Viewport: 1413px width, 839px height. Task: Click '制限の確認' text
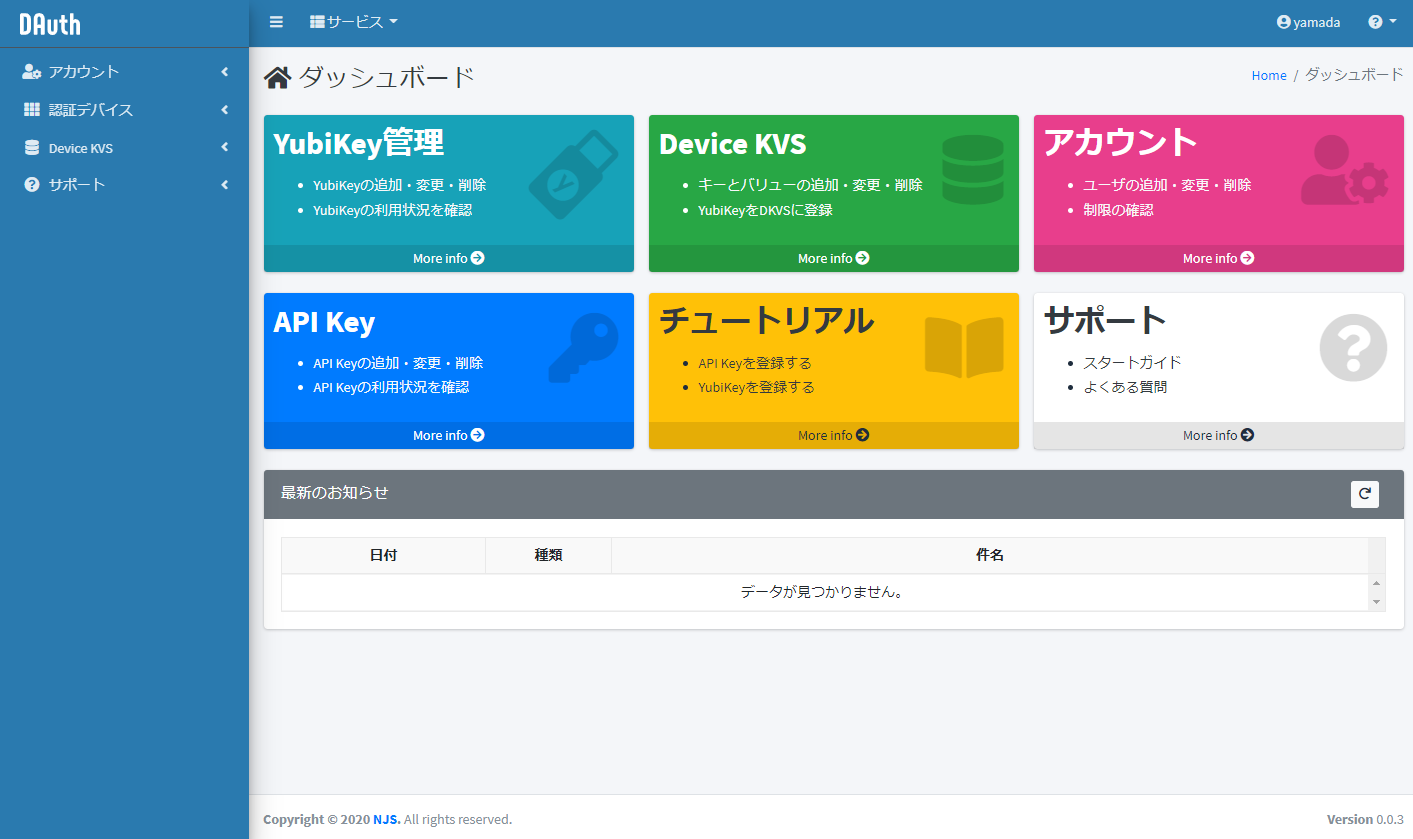tap(1118, 210)
